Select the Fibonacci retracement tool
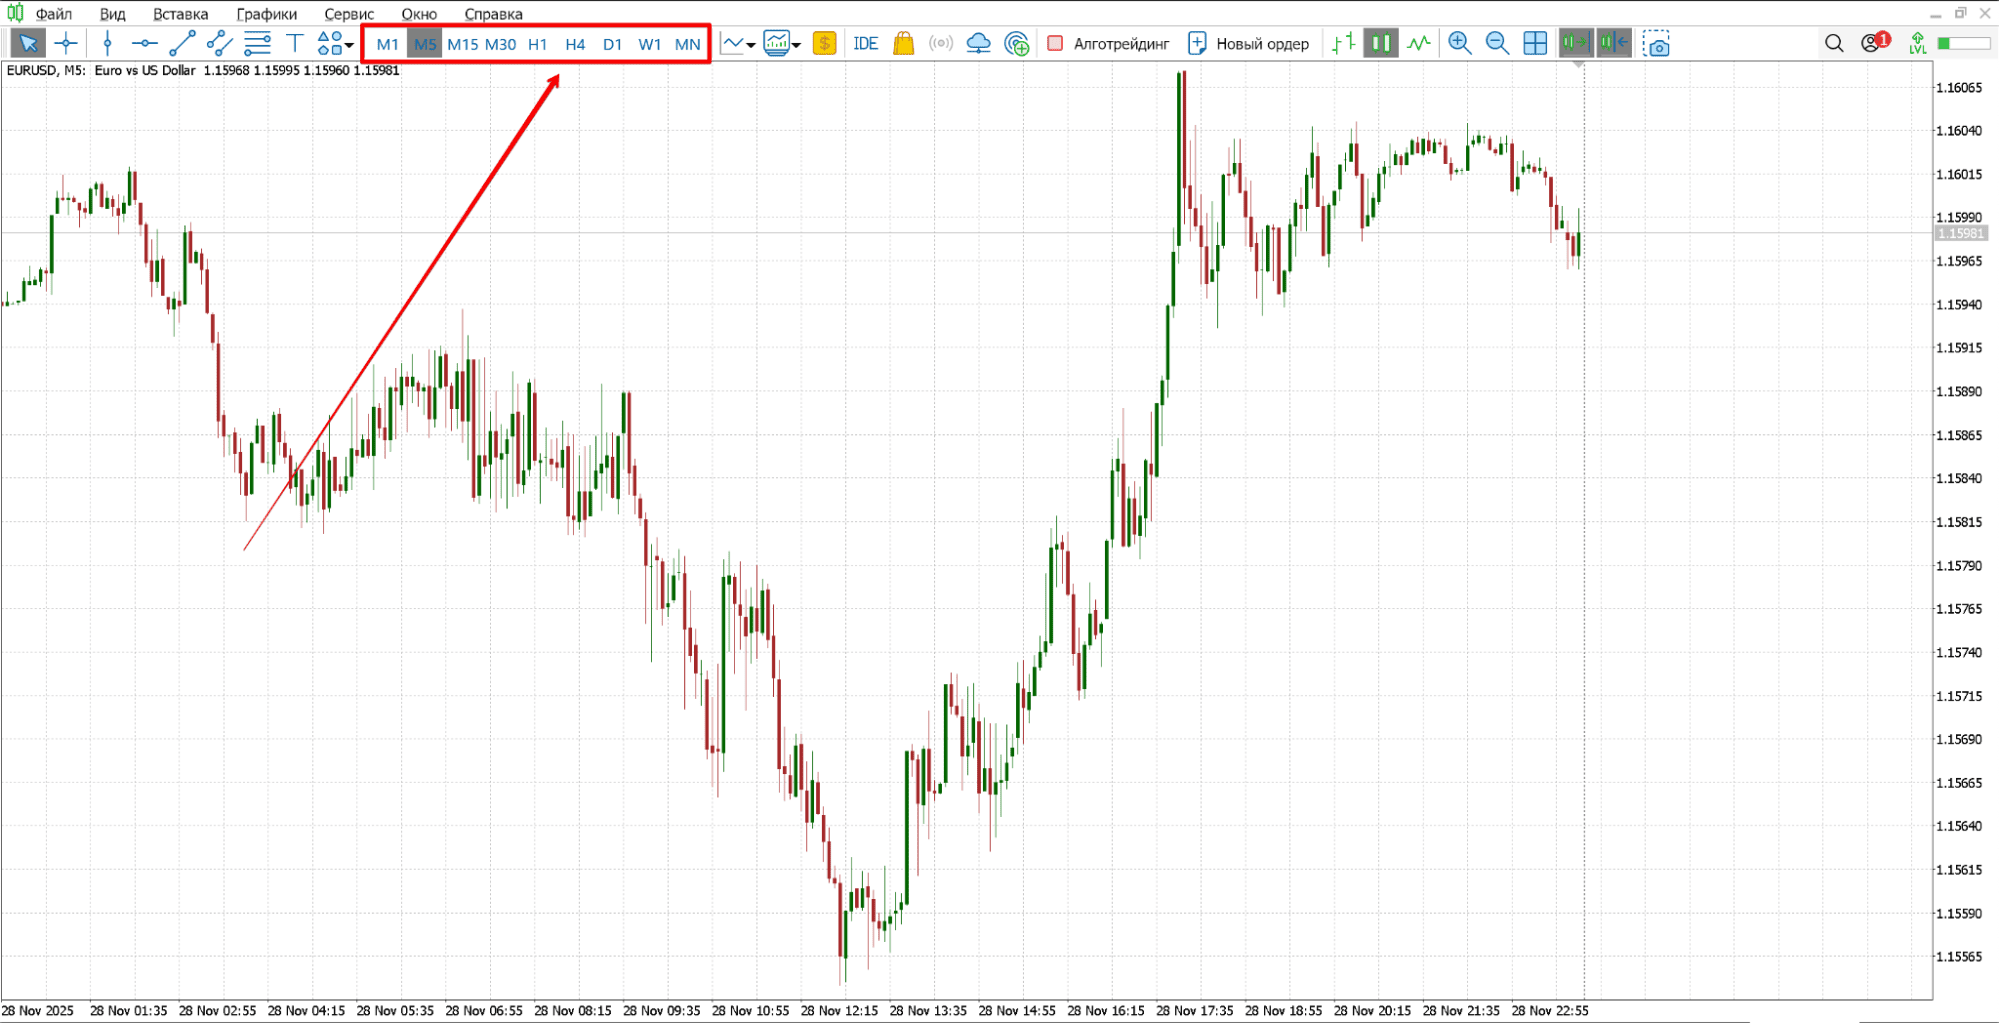1999x1023 pixels. click(257, 43)
